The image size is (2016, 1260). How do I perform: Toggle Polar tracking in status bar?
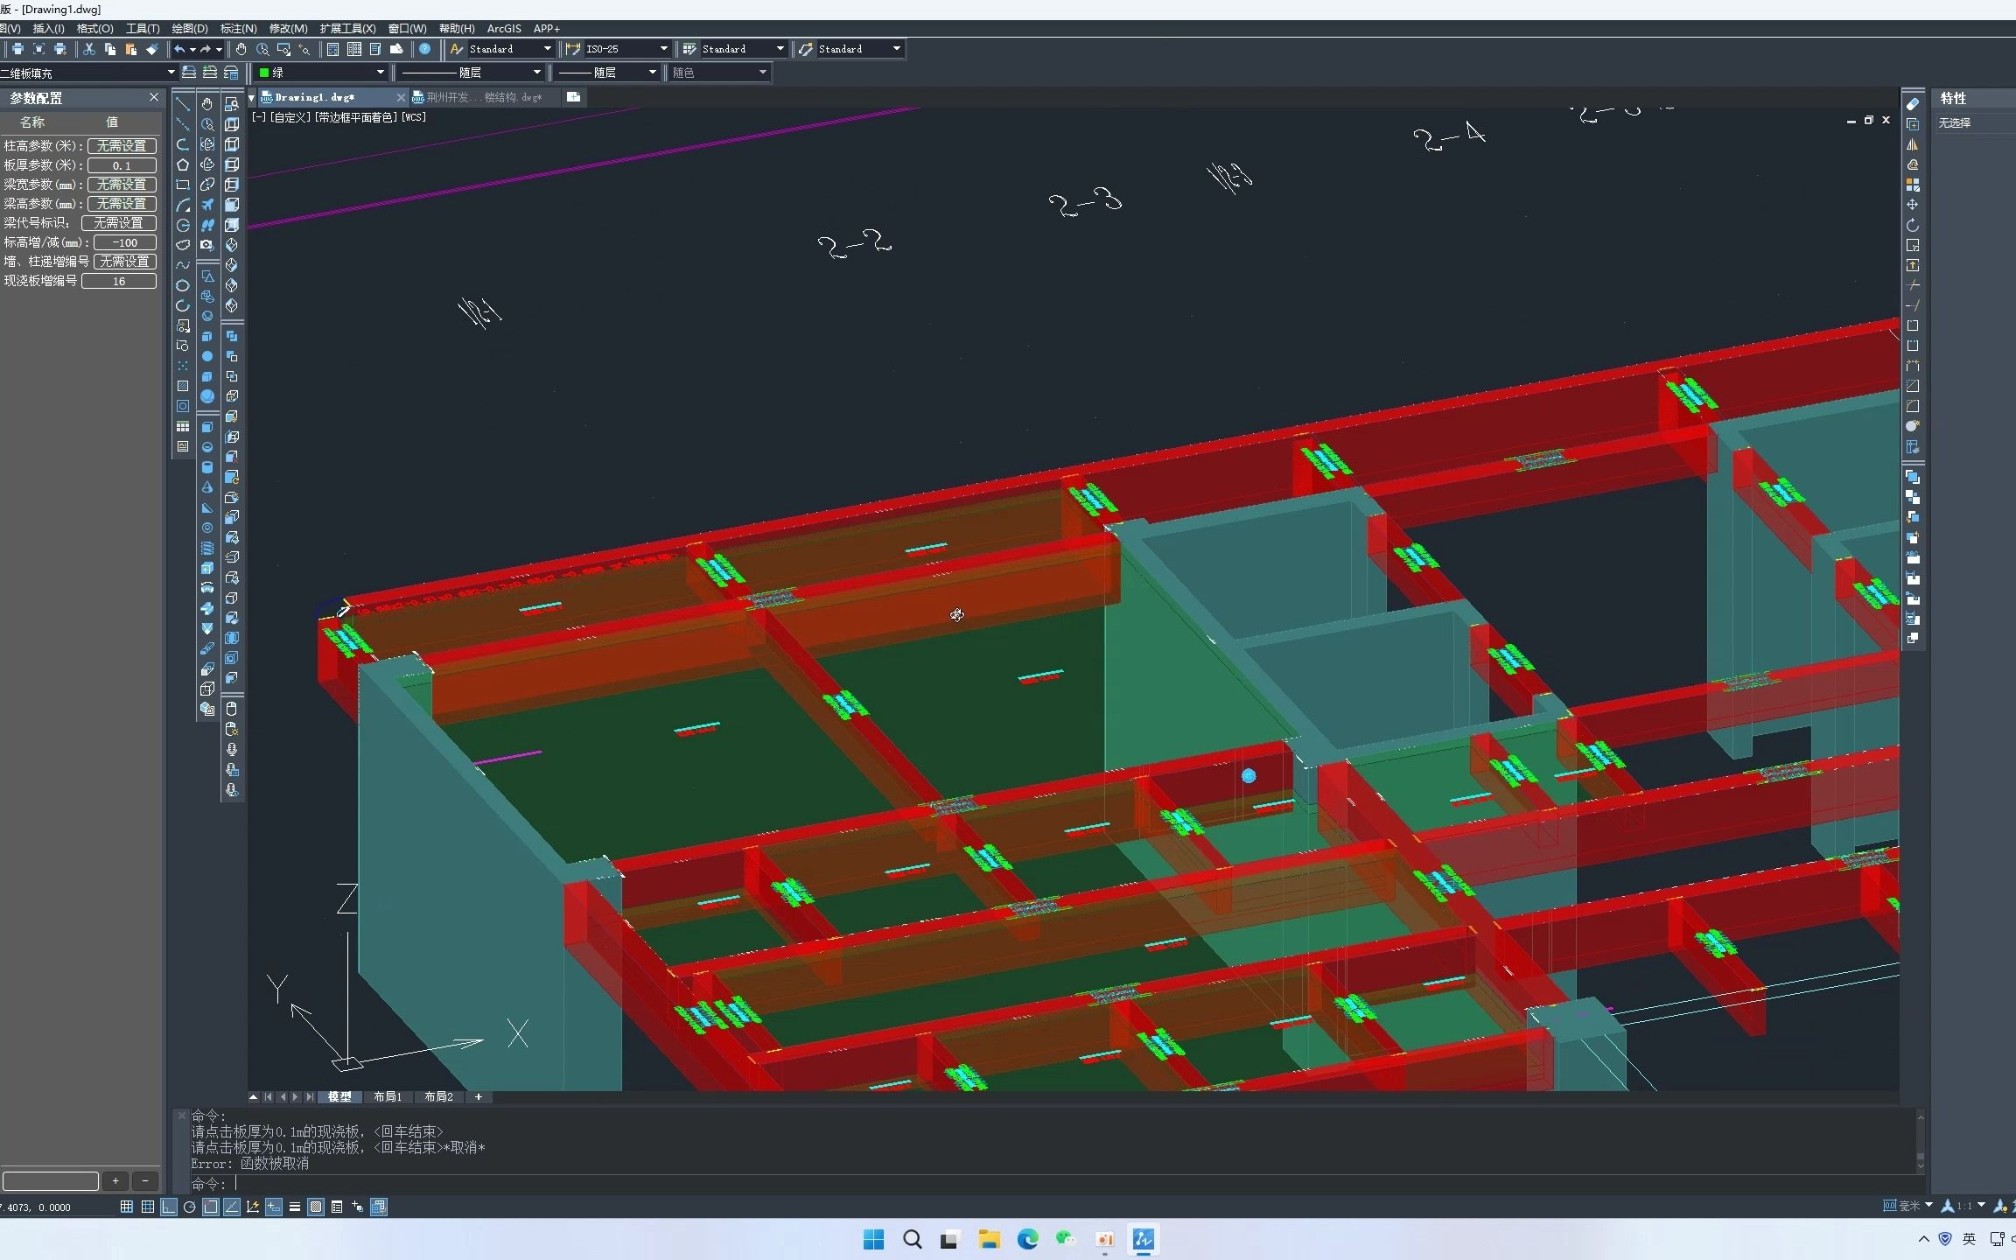coord(189,1207)
